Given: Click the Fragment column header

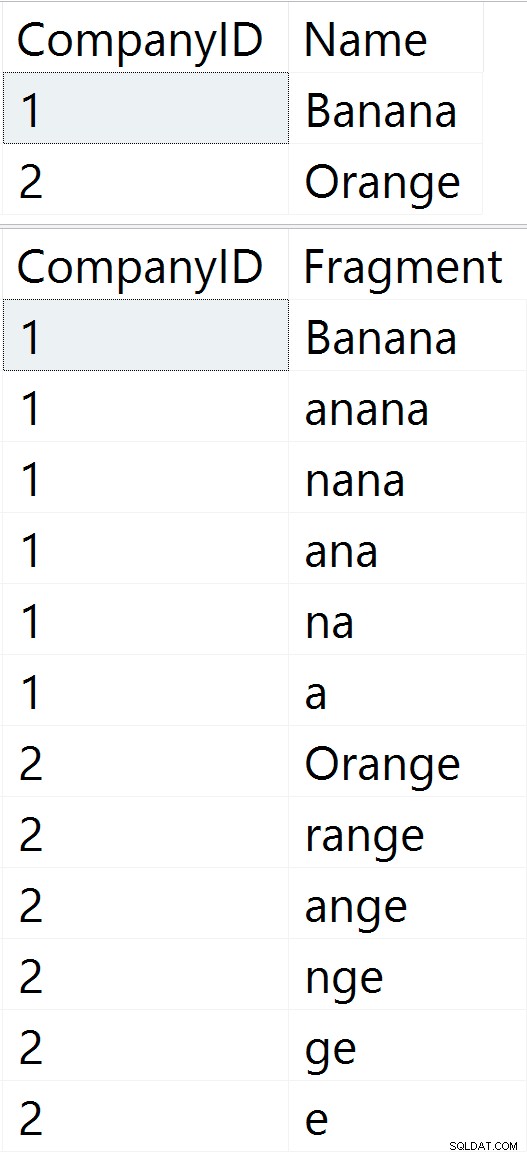Looking at the screenshot, I should point(408,265).
